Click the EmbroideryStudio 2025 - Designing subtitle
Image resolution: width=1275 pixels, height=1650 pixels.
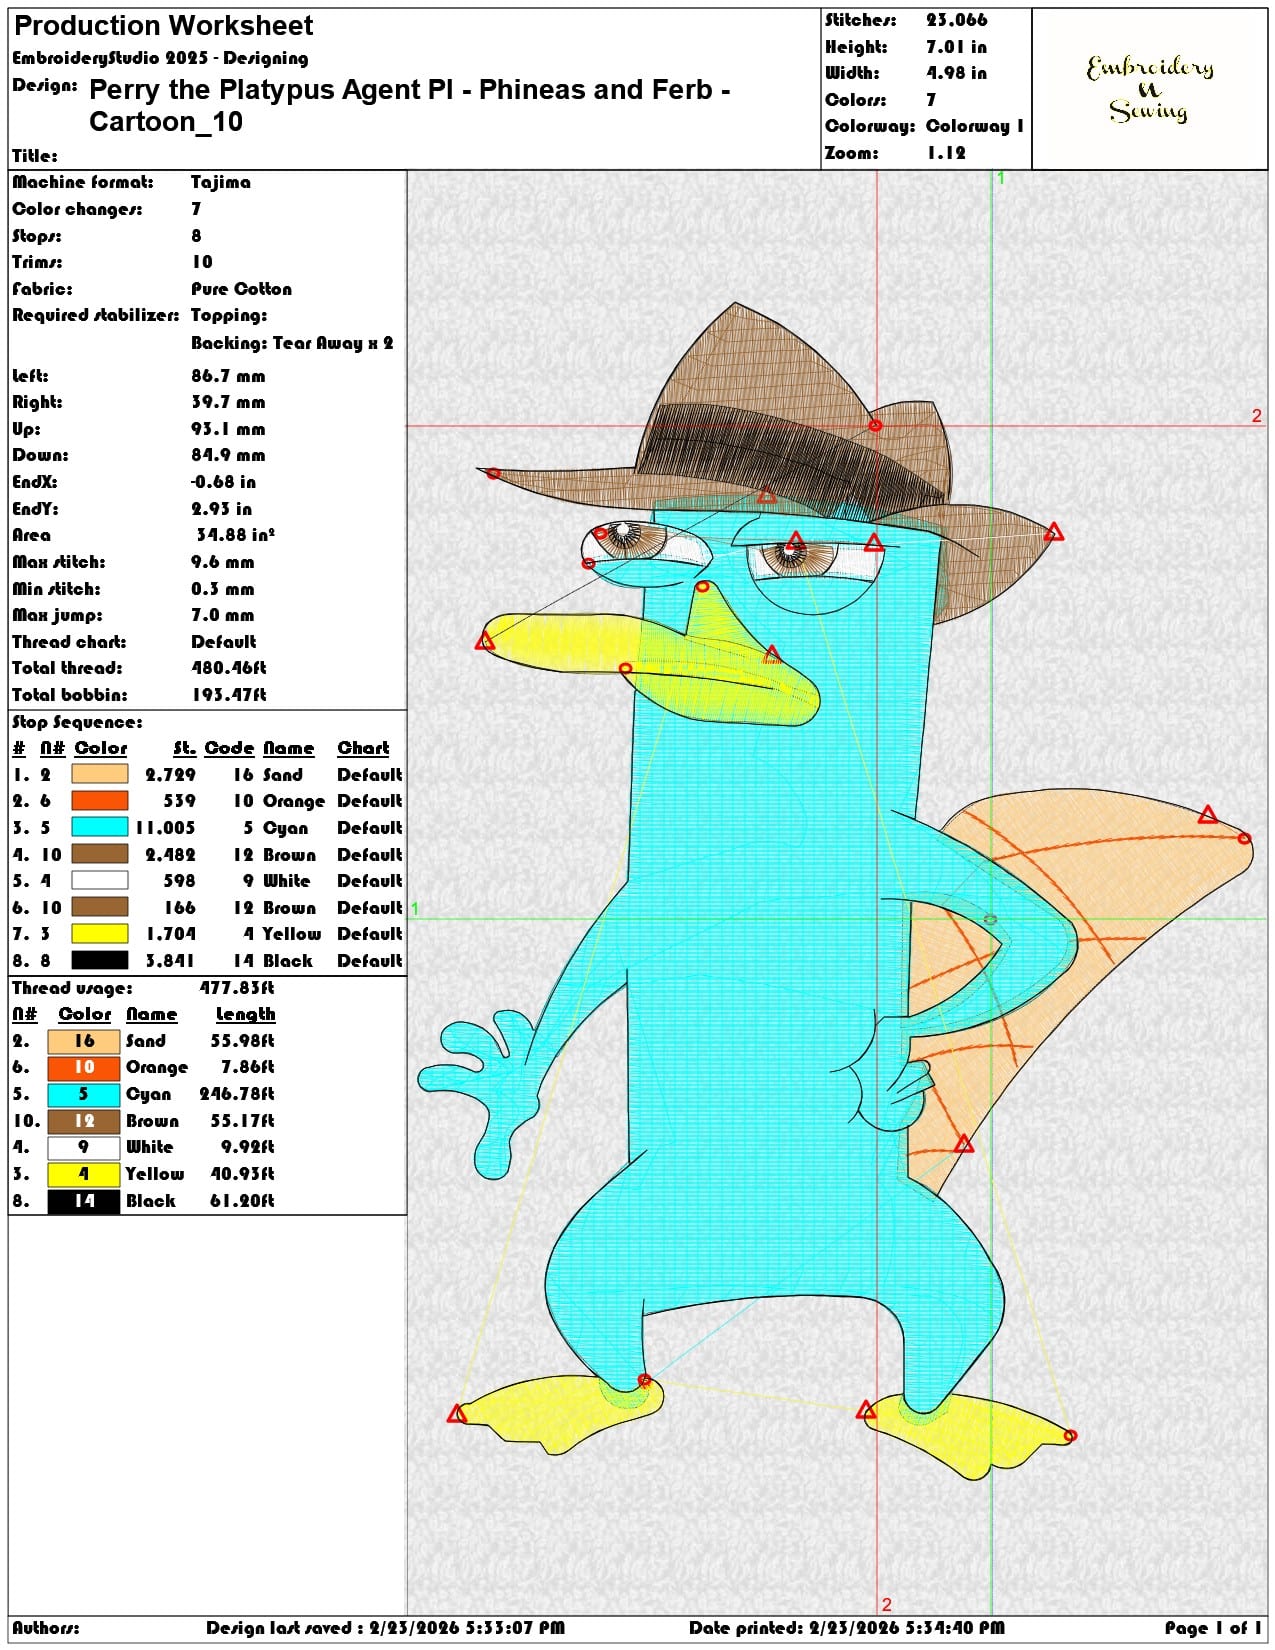(x=160, y=58)
